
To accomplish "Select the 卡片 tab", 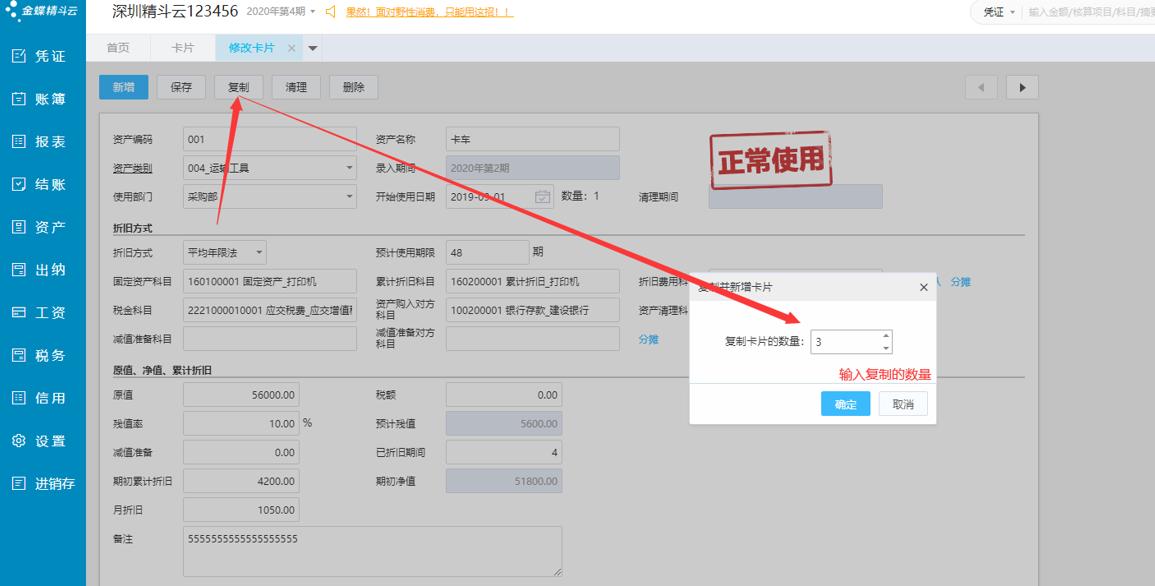I will point(184,46).
